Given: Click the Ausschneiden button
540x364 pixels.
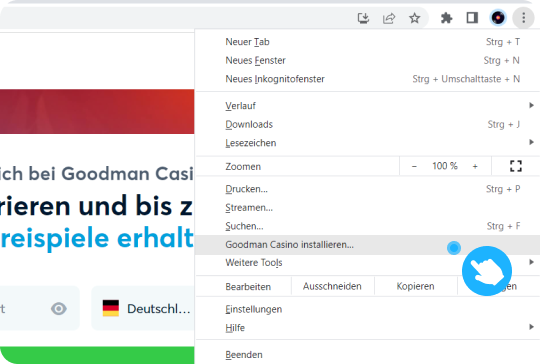Looking at the screenshot, I should (x=332, y=286).
